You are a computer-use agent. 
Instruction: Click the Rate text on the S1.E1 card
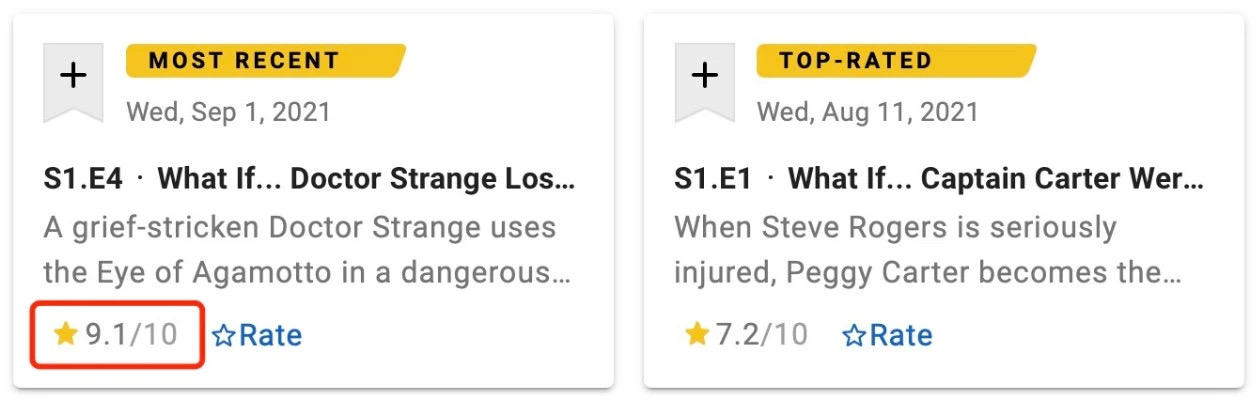pos(901,335)
